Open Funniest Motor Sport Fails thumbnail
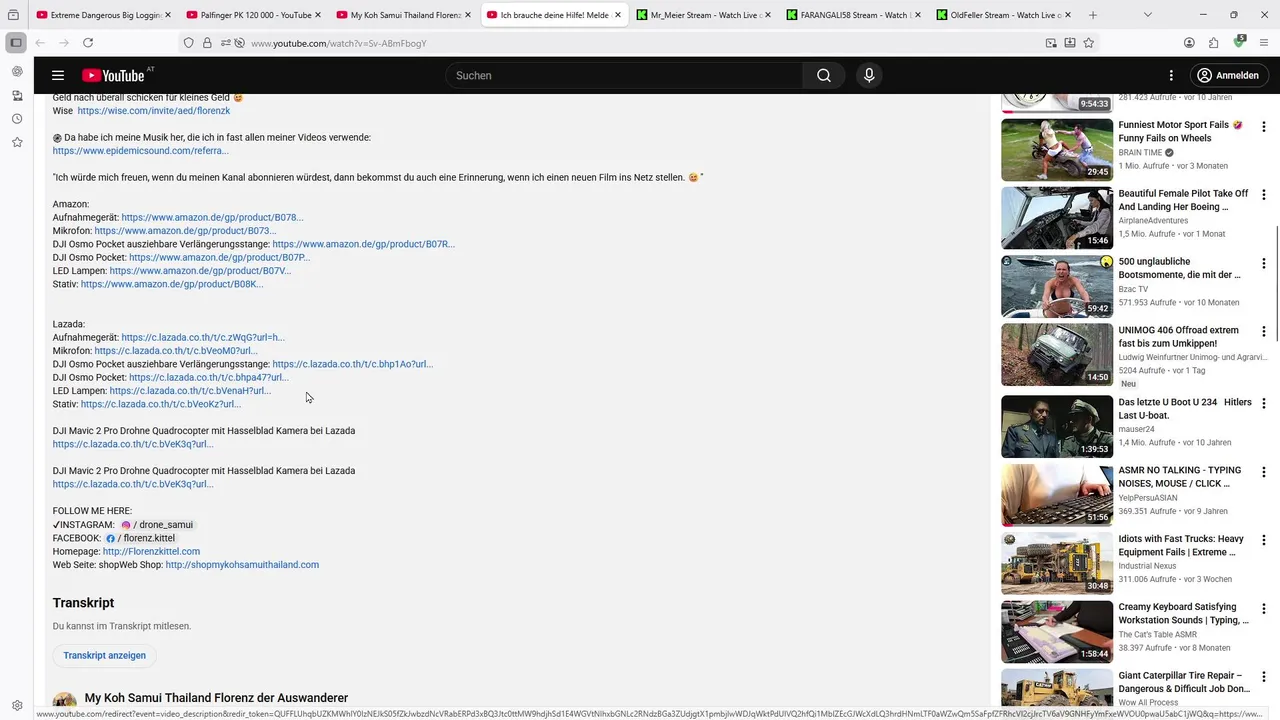Image resolution: width=1280 pixels, height=720 pixels. [x=1057, y=149]
